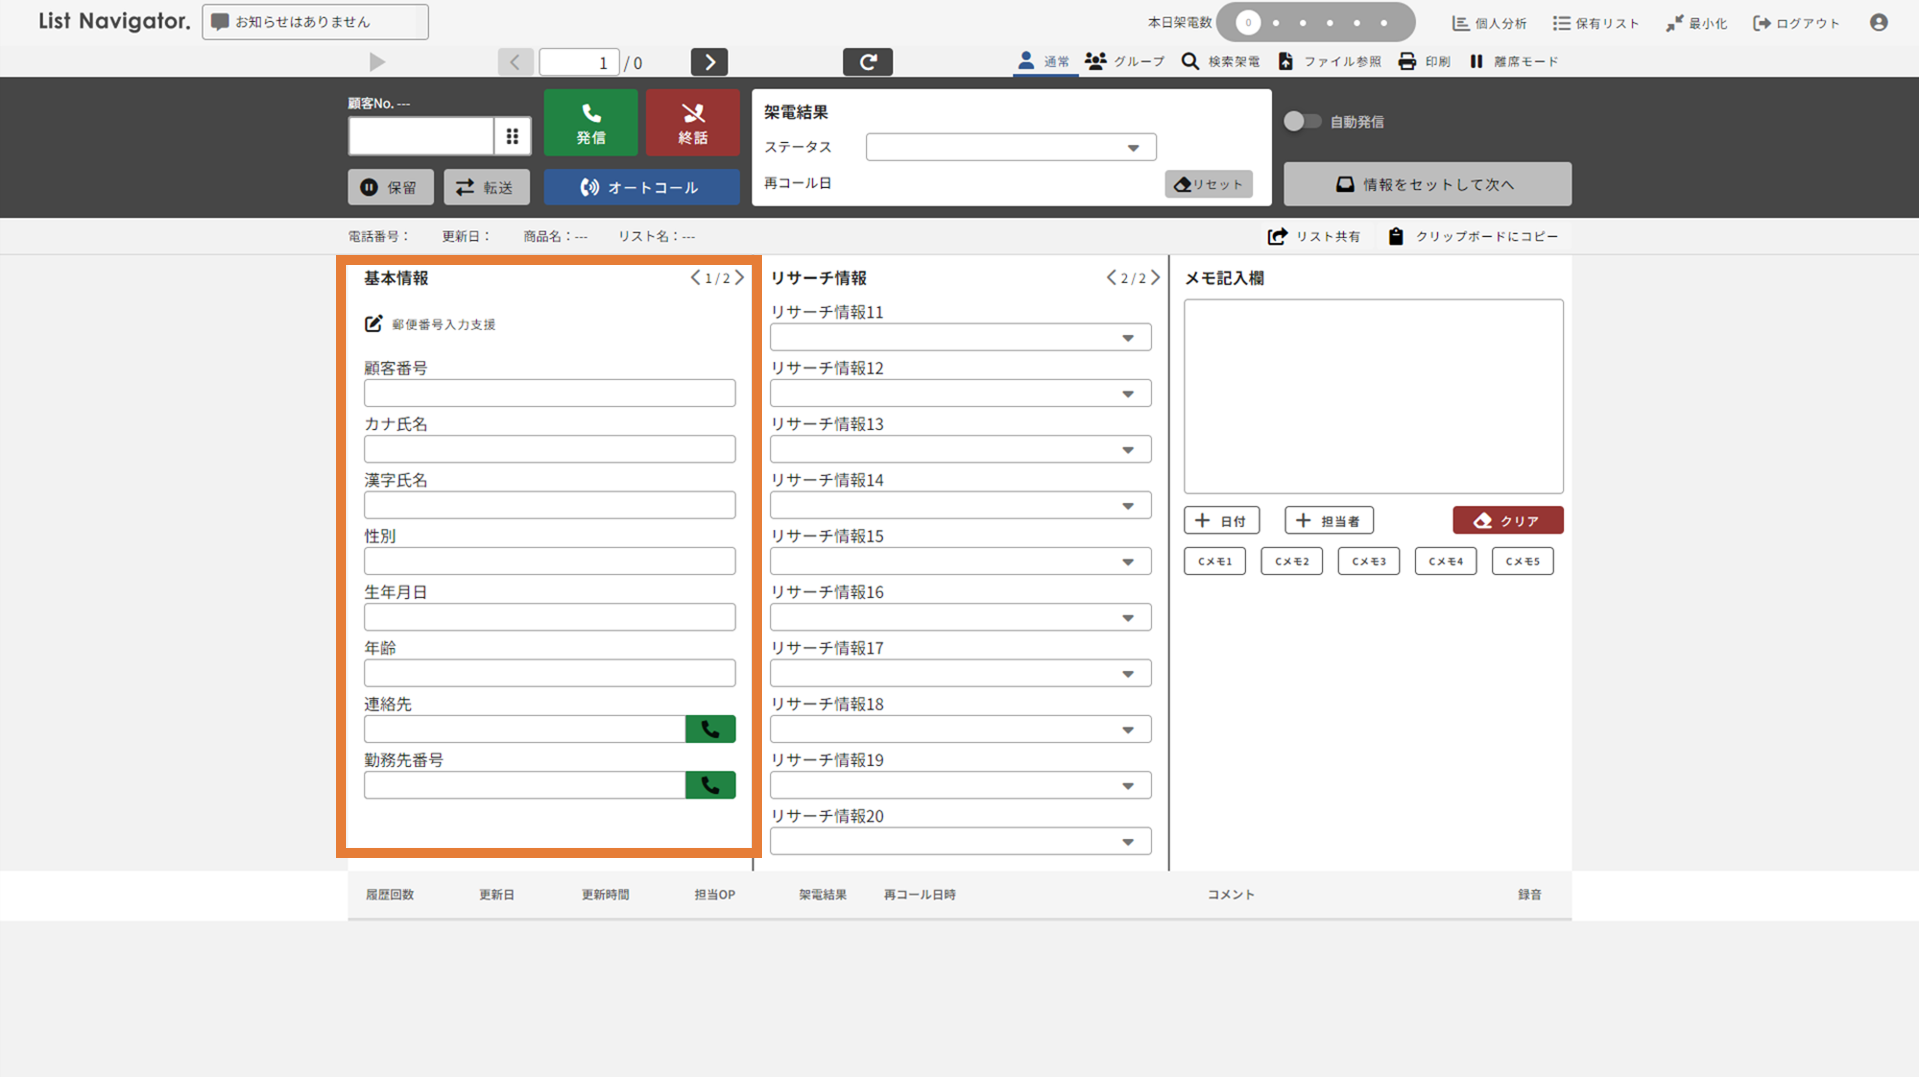Toggle the 自動発信 auto-dial switch
1919x1077 pixels.
[x=1301, y=121]
